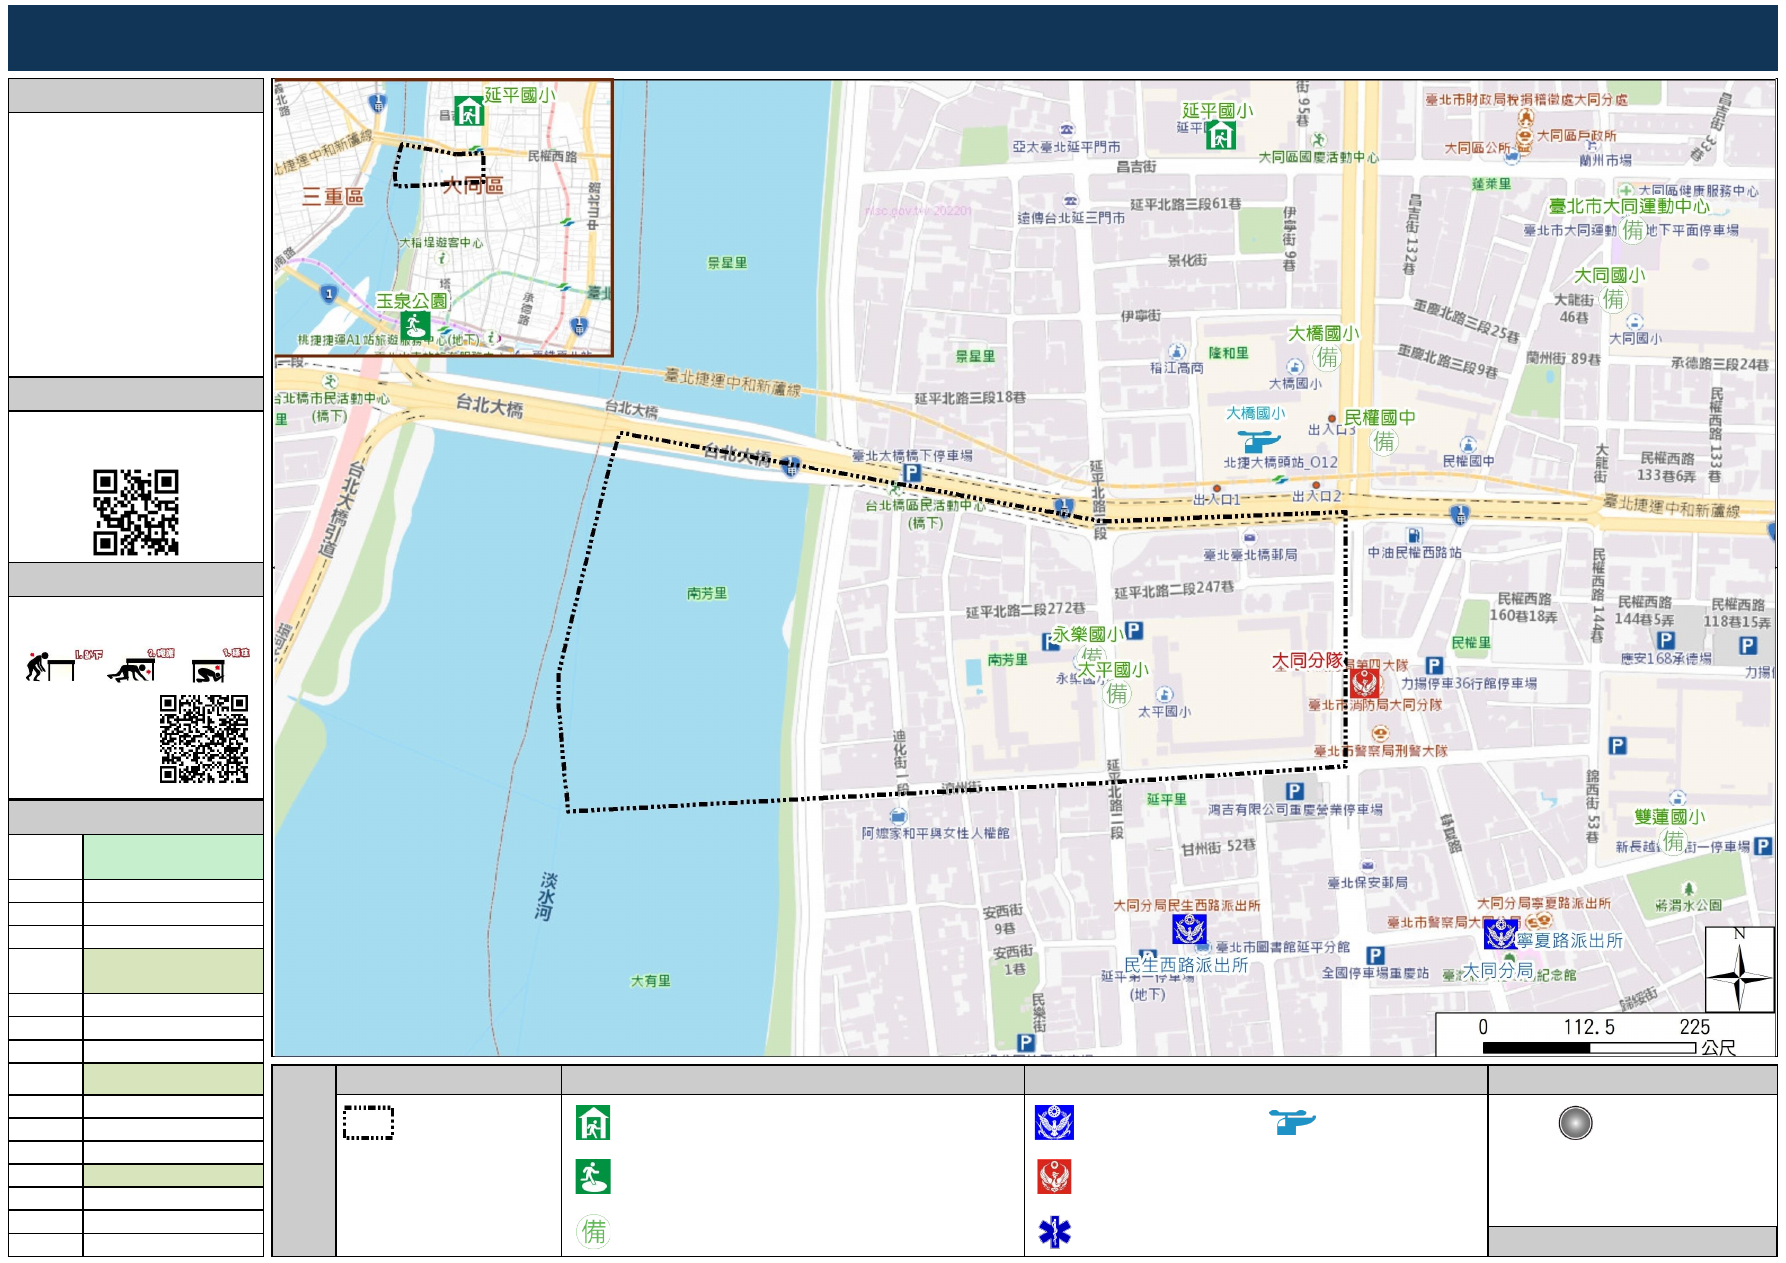Image resolution: width=1786 pixels, height=1263 pixels.
Task: Click the 大有里 village label
Action: (x=651, y=981)
